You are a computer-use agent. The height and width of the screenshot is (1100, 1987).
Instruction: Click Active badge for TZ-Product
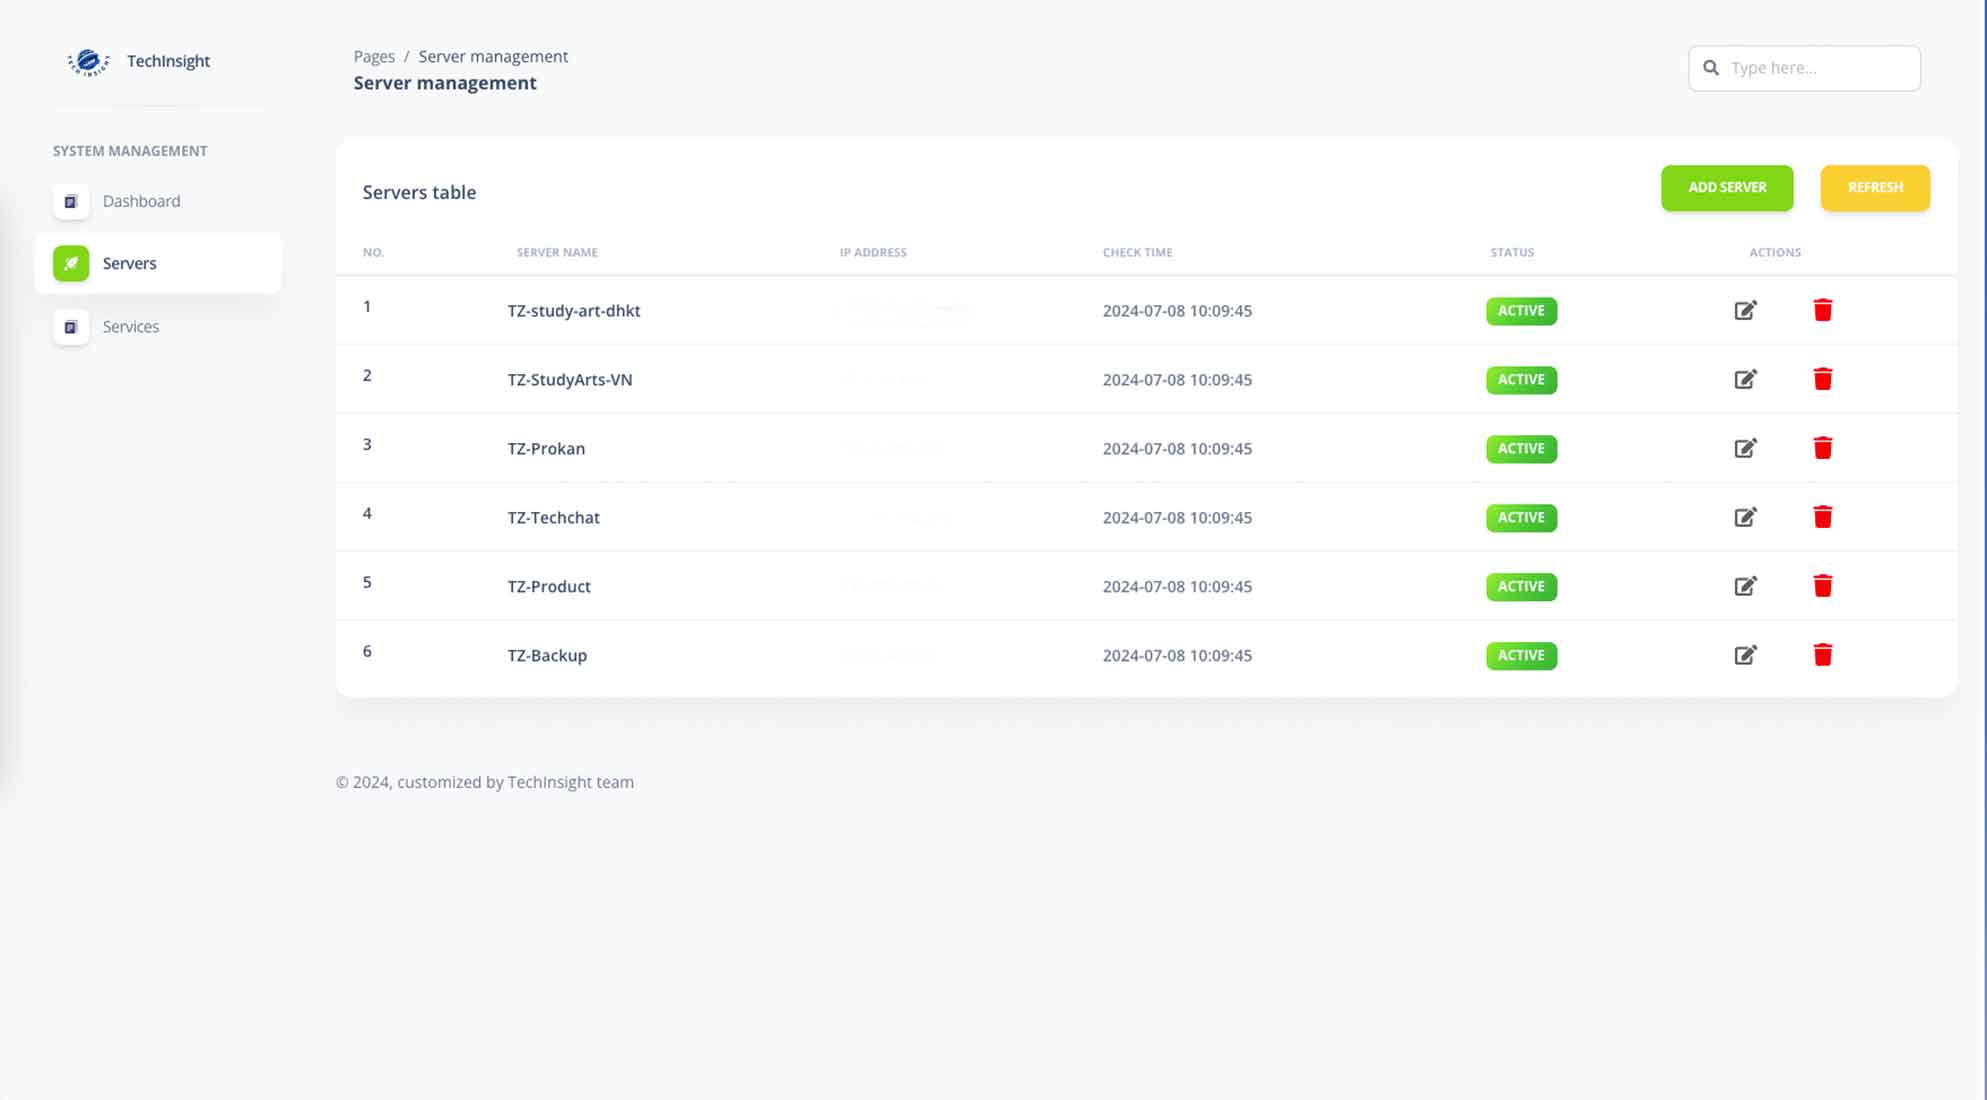point(1521,587)
